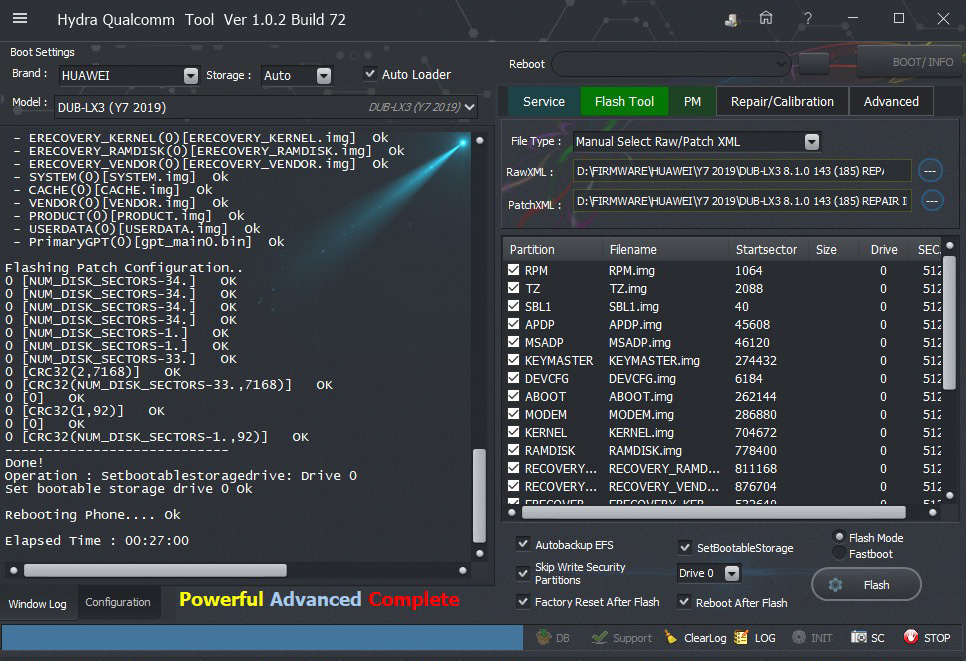Stop the operation with STOP
Screen dimensions: 966x661
[927, 638]
